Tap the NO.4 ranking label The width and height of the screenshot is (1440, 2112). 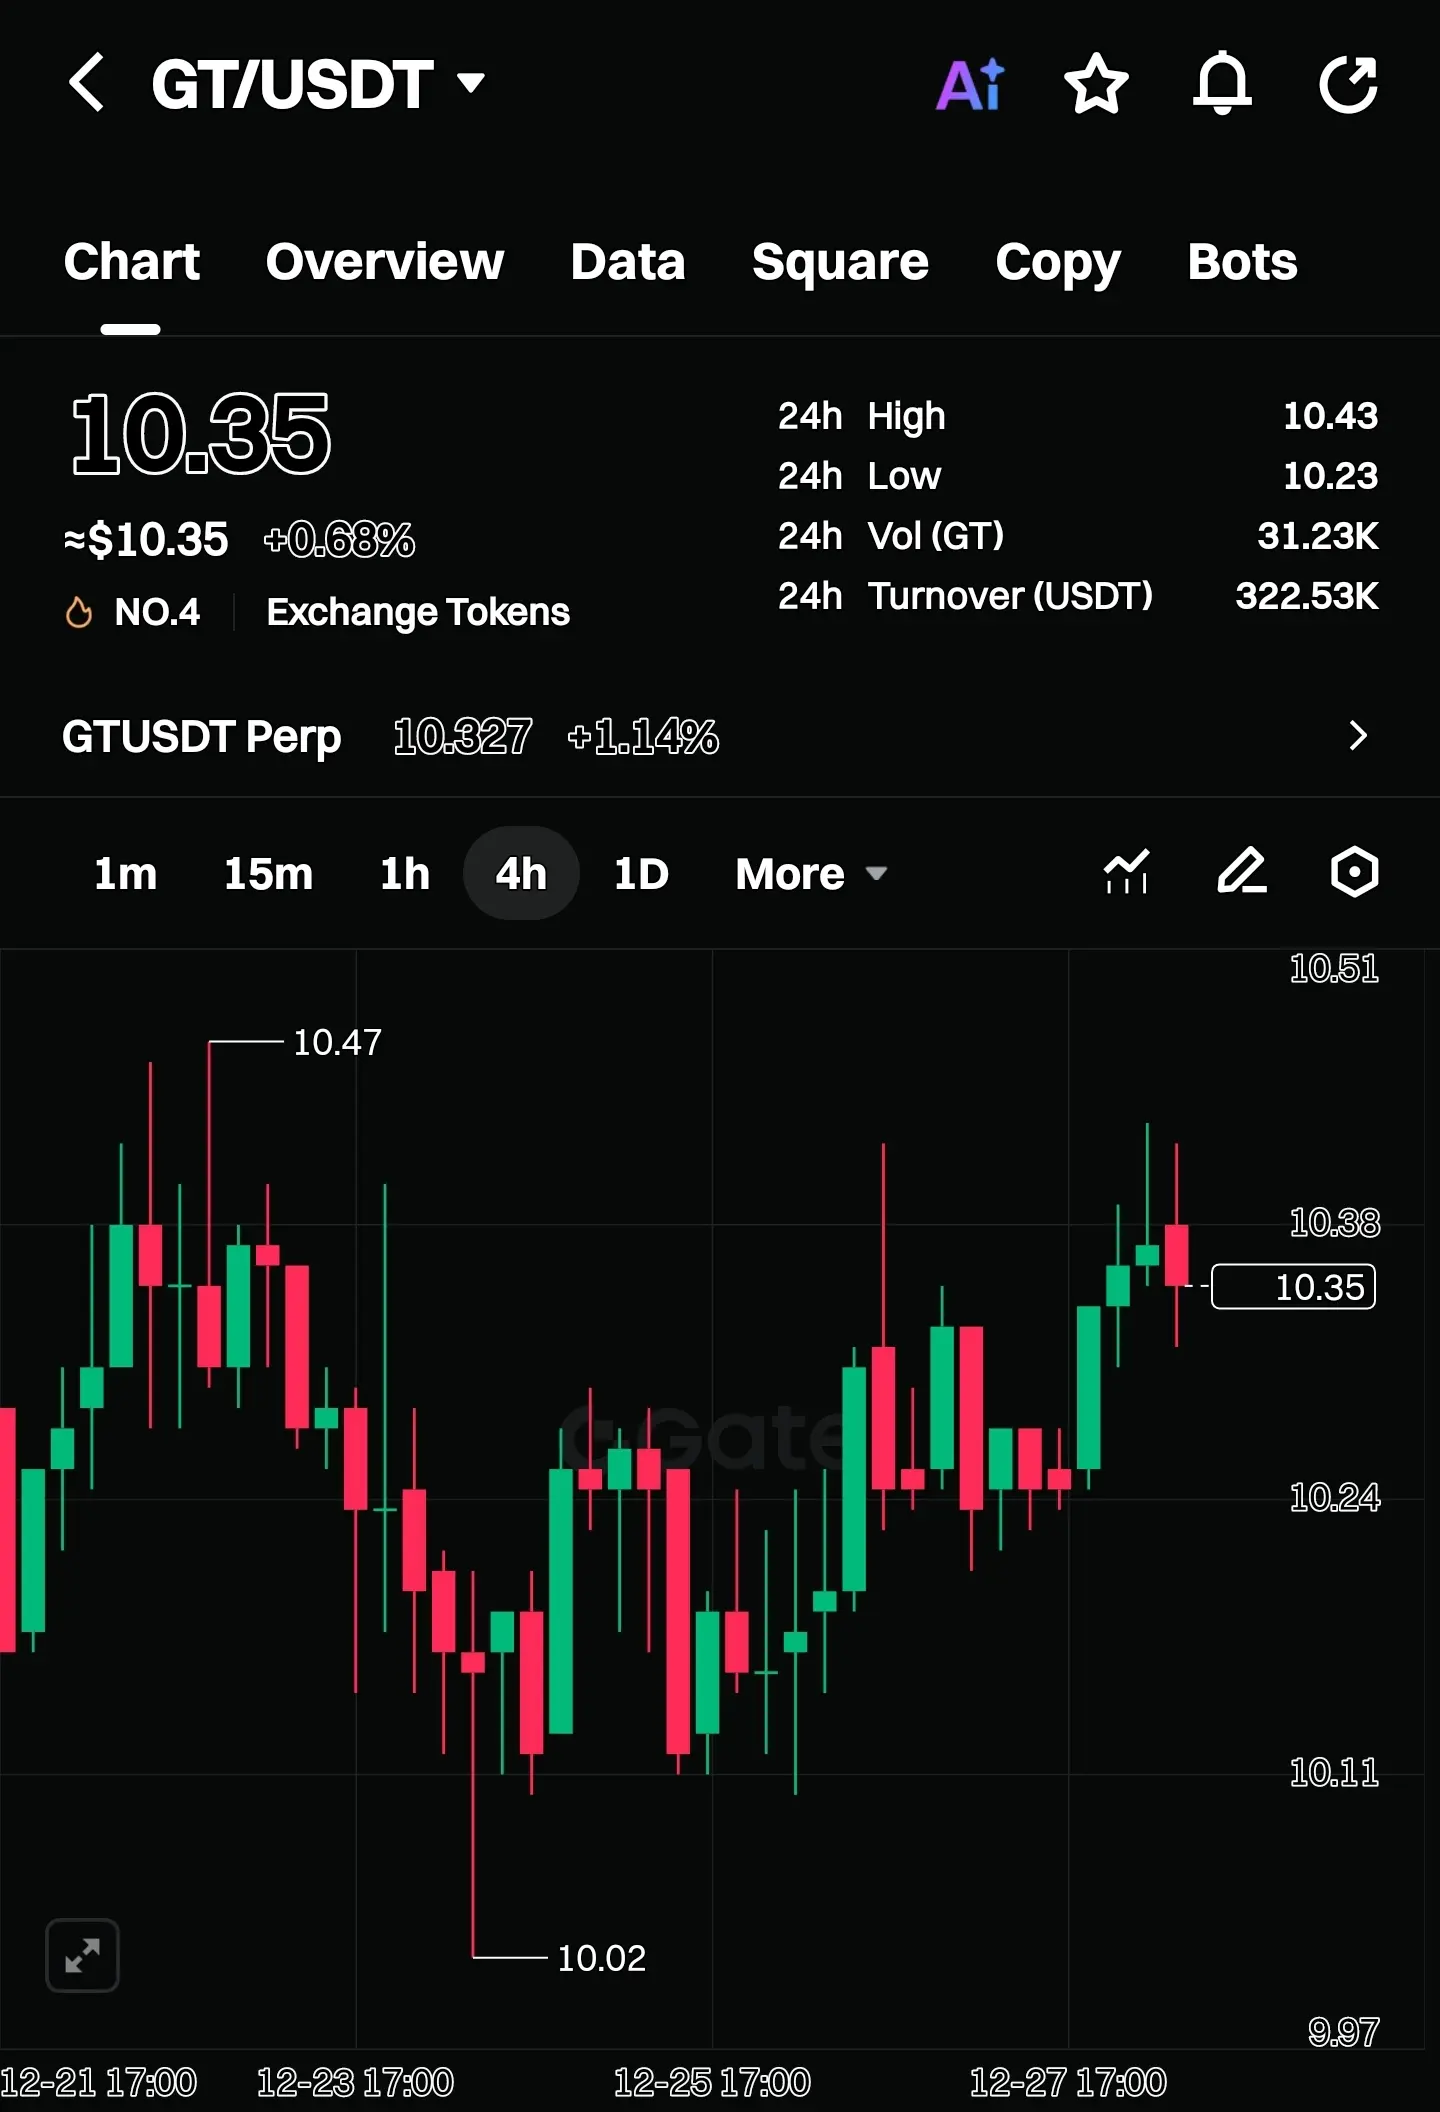(x=157, y=612)
